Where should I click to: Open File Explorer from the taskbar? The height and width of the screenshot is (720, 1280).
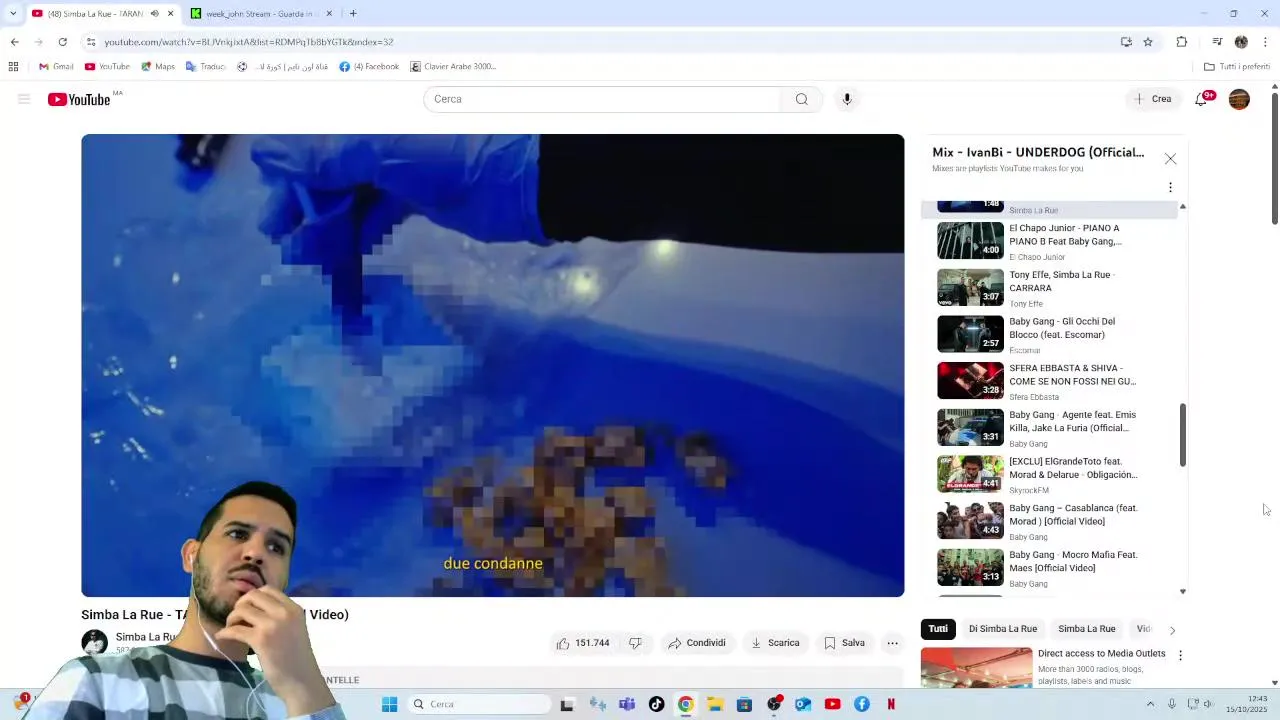715,704
